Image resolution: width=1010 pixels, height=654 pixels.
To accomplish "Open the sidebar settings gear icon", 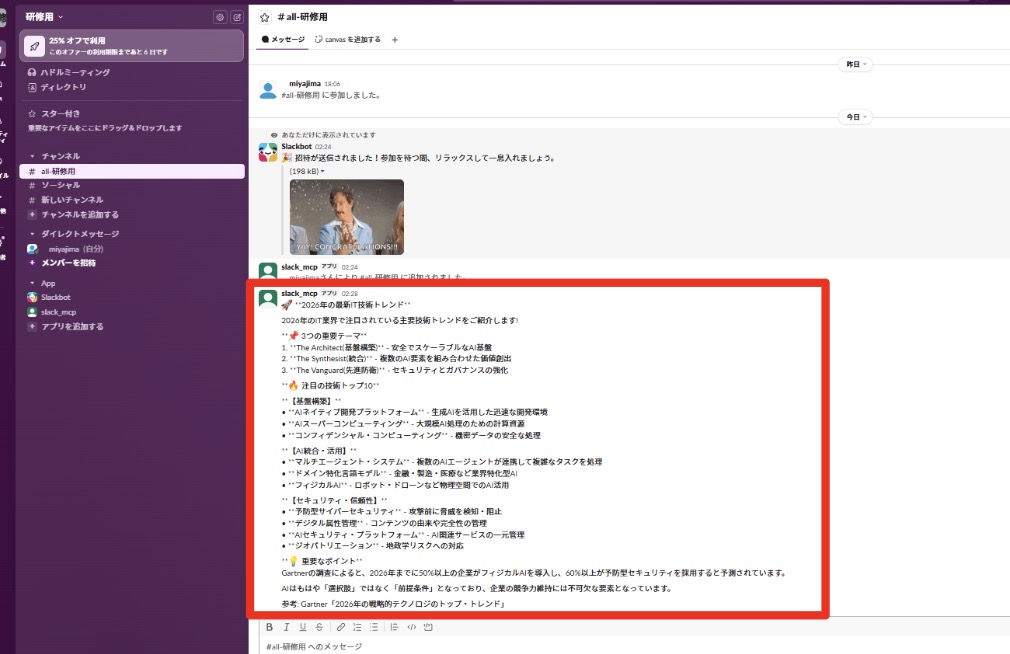I will 220,17.
